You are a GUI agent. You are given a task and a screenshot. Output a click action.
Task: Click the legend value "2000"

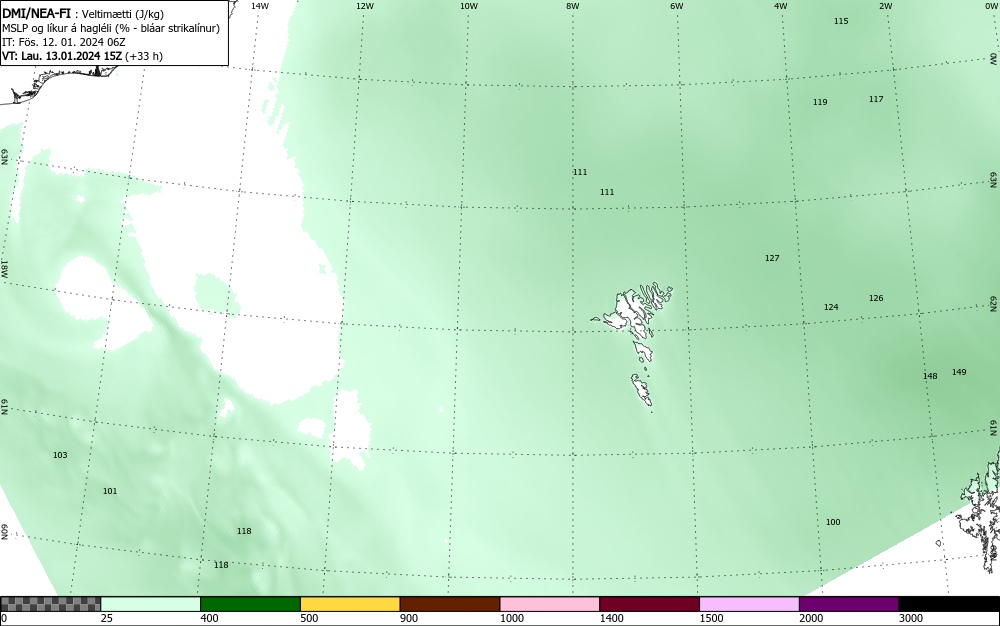811,618
